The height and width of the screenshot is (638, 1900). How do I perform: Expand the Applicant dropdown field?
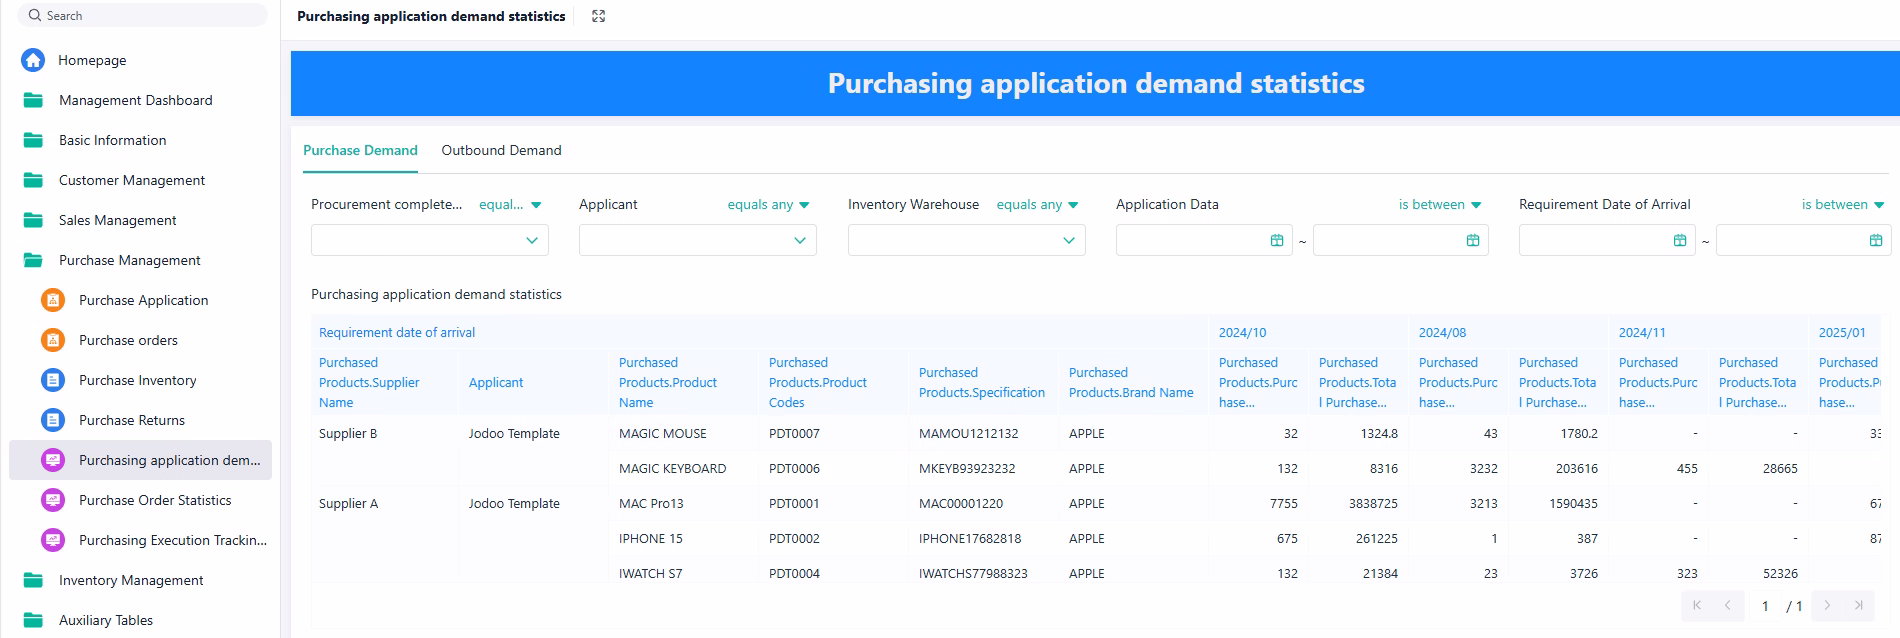tap(697, 240)
